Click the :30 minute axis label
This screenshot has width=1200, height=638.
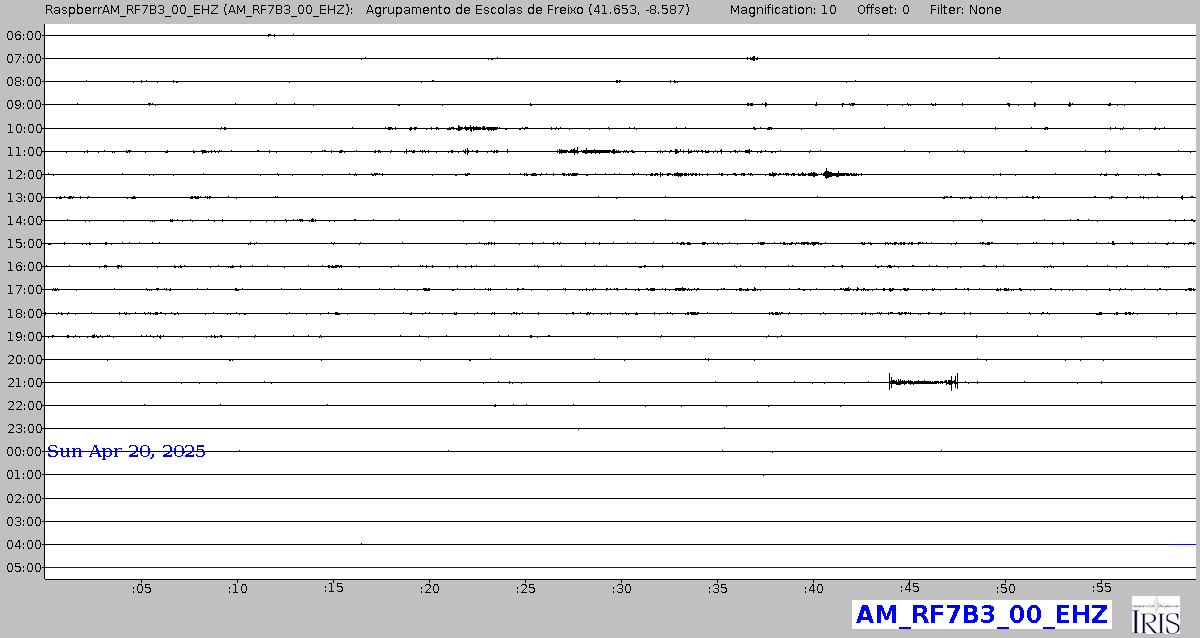point(621,589)
